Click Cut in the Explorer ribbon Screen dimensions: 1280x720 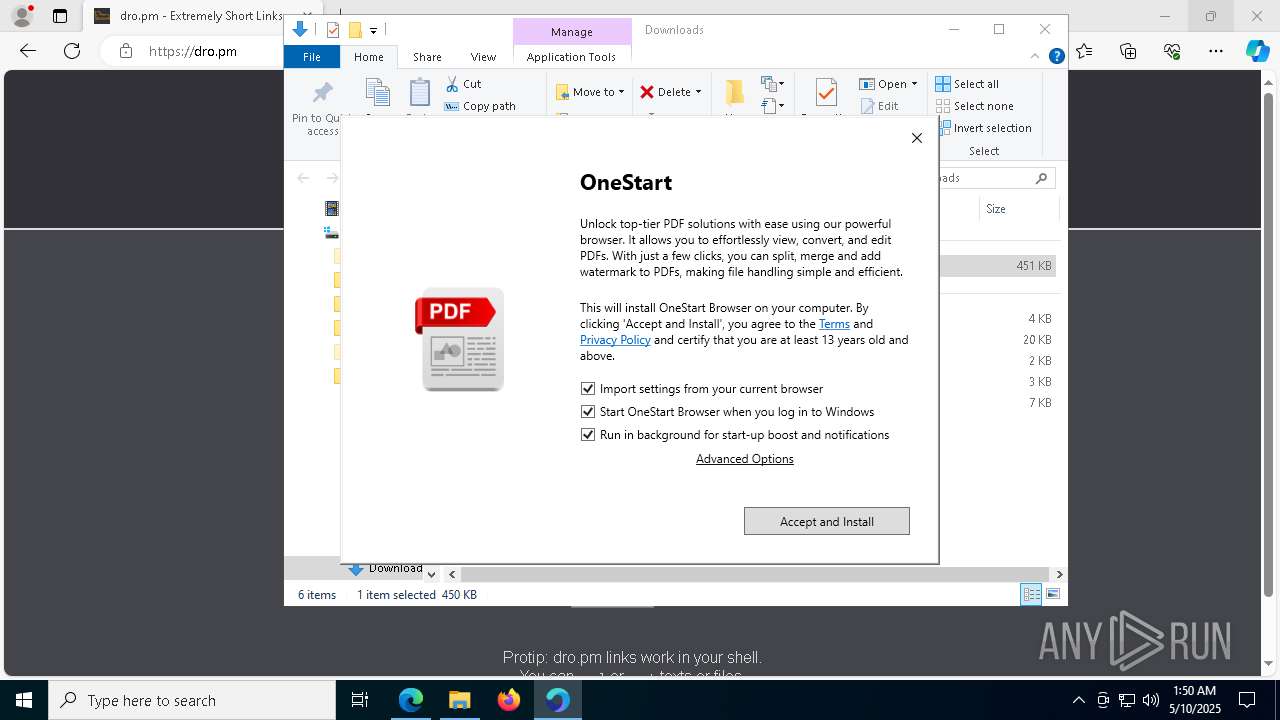(x=463, y=84)
